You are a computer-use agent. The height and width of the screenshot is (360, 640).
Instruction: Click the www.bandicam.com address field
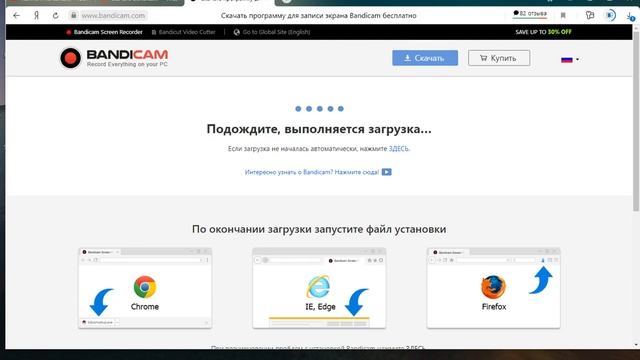tap(113, 16)
